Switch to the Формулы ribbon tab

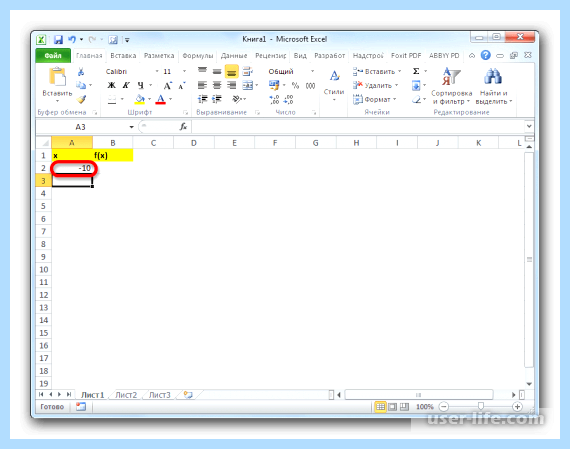[x=197, y=56]
